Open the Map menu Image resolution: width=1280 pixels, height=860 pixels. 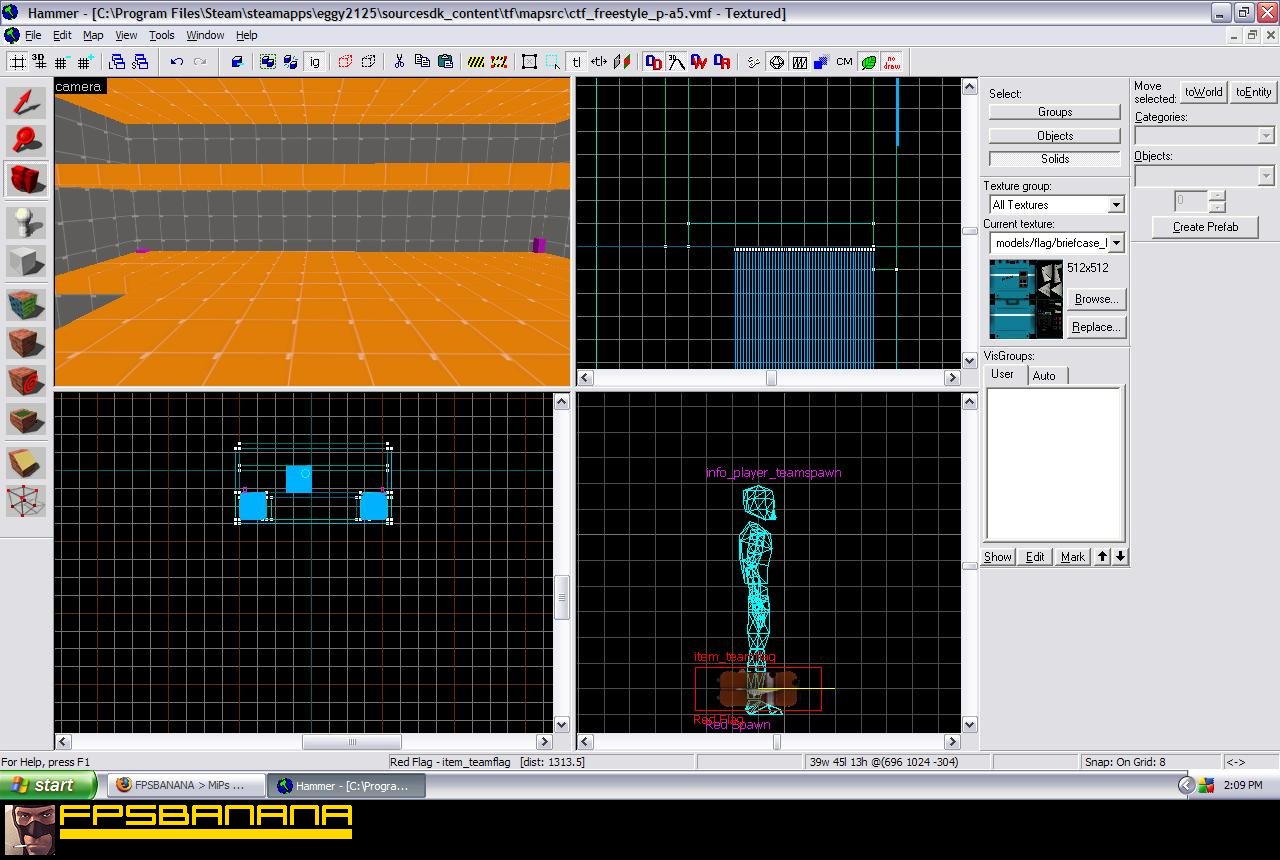(93, 35)
